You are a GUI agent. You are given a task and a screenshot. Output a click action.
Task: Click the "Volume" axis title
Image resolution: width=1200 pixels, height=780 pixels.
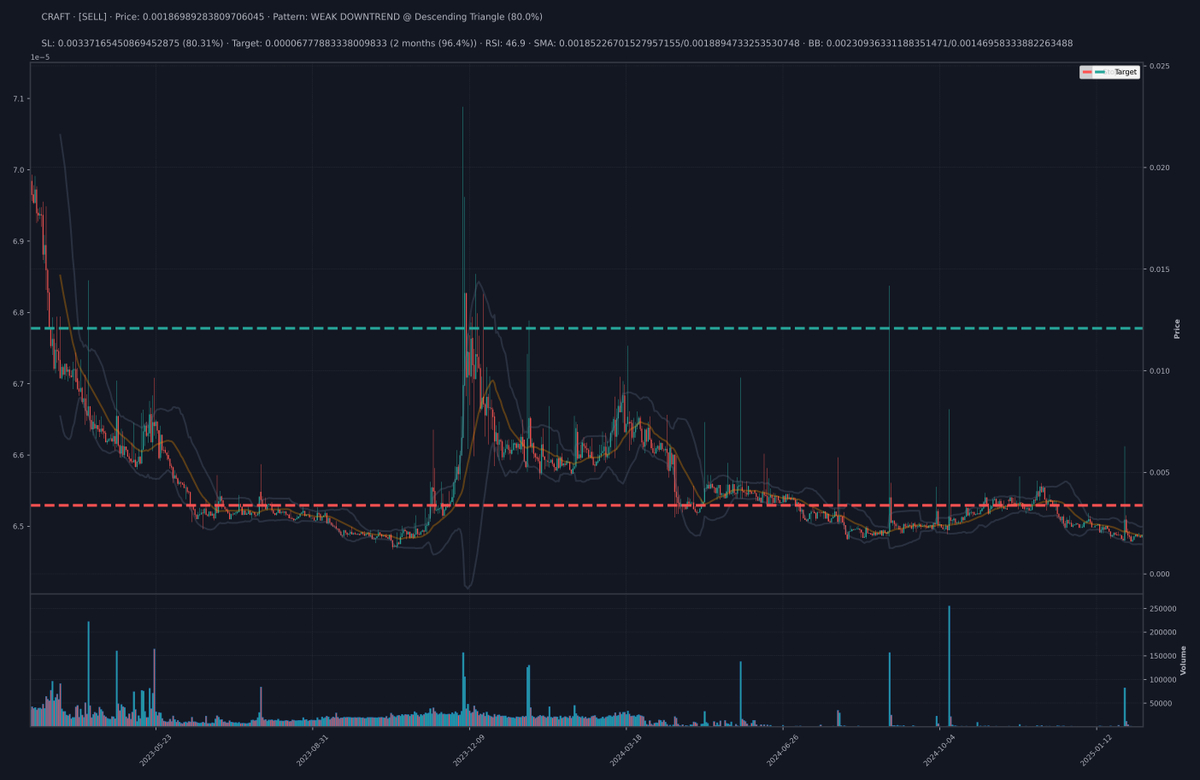coord(1183,660)
